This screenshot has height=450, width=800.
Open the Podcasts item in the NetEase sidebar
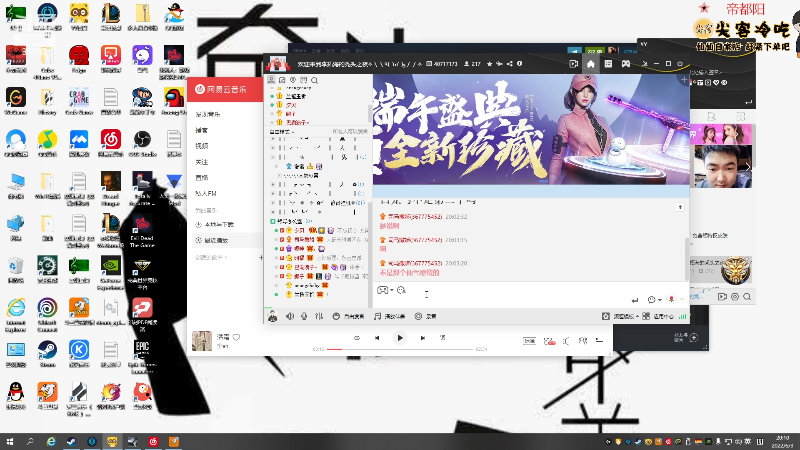tap(201, 130)
